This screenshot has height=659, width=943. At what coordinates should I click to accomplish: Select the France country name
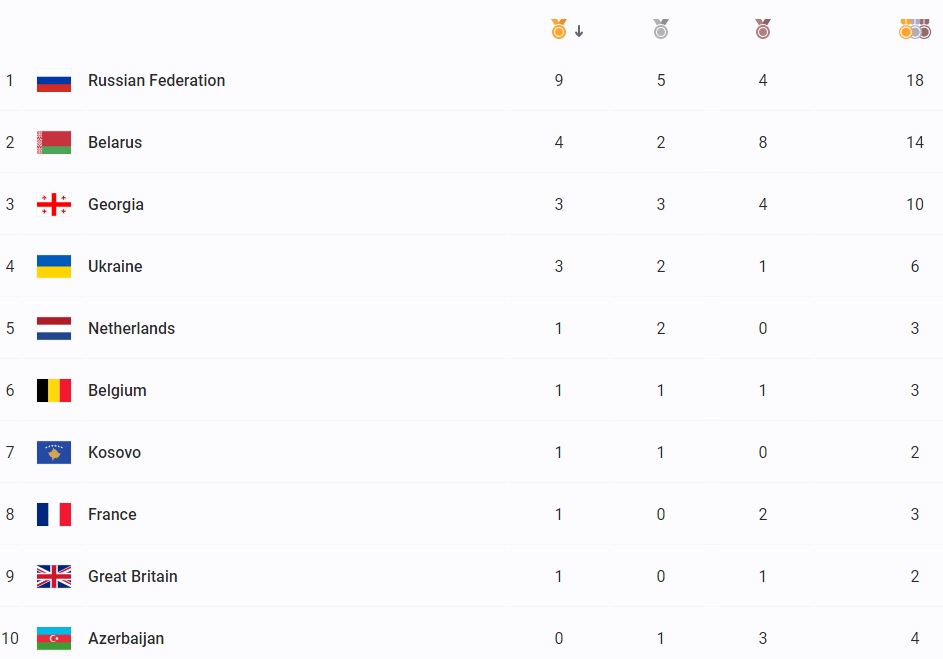click(112, 515)
